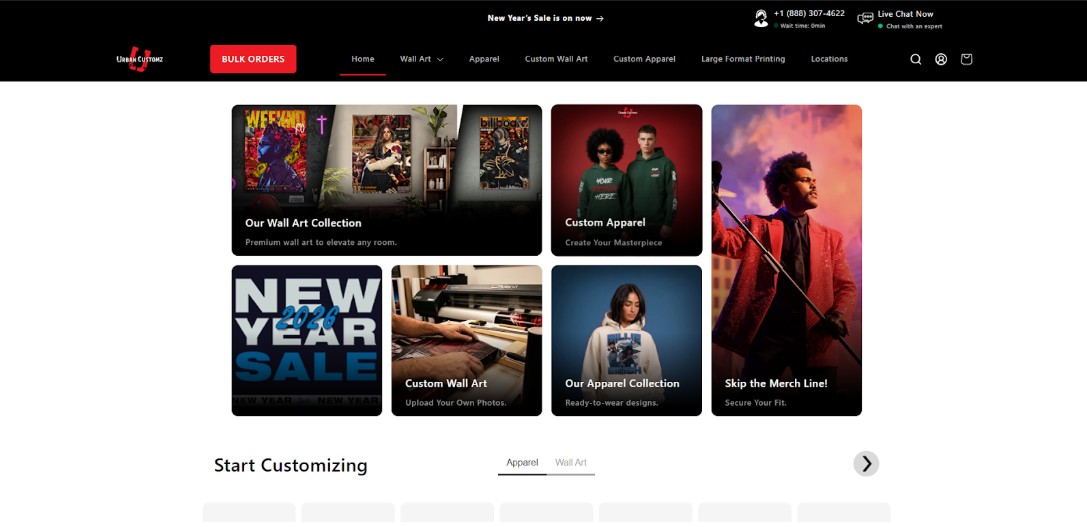Click the phone support agent icon

pos(761,19)
